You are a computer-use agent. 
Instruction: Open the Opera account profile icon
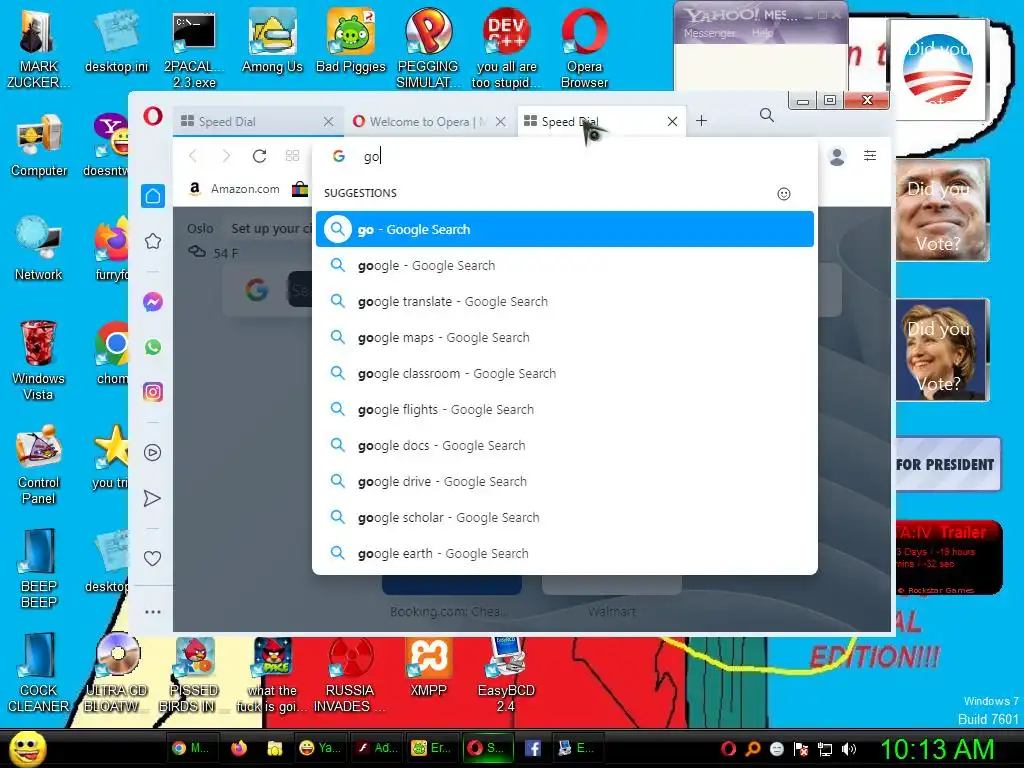(837, 156)
